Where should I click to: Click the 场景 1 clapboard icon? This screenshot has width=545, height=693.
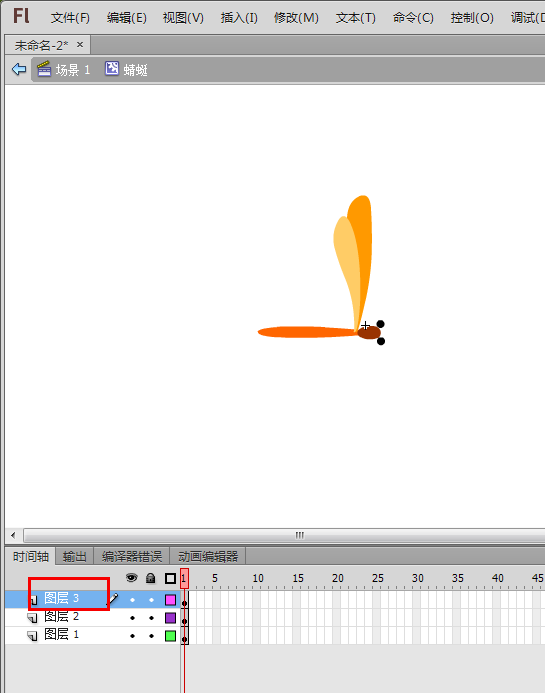tap(44, 69)
